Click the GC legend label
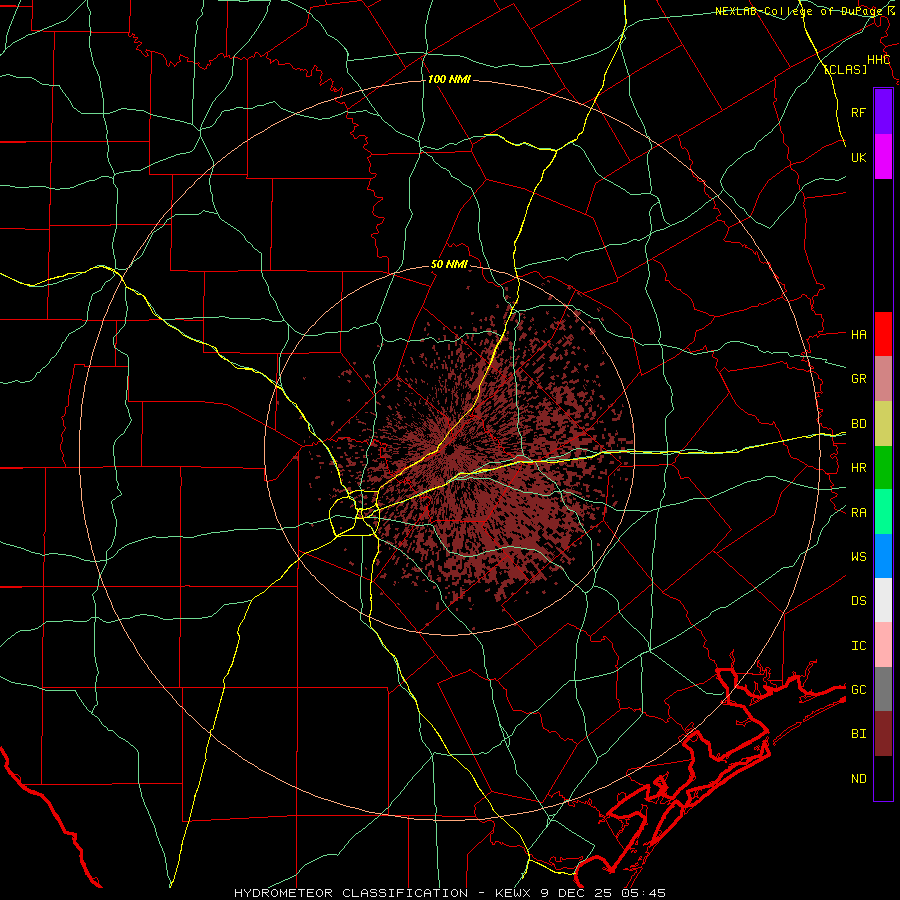Screen dimensions: 900x900 (x=858, y=690)
